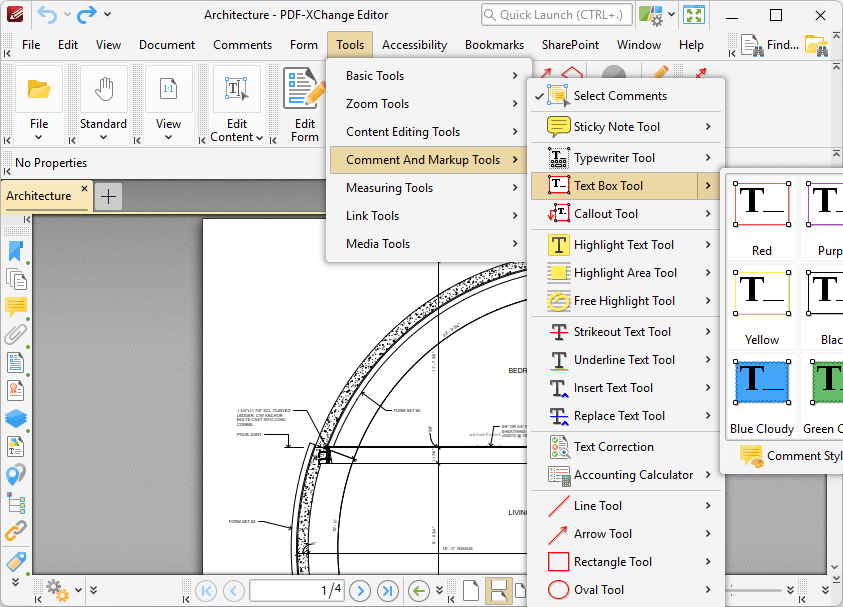Click the Sticky Note Tool icon
The image size is (843, 607).
pyautogui.click(x=559, y=127)
